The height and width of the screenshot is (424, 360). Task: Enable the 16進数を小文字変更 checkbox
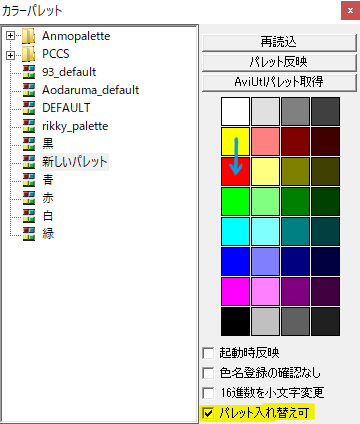(208, 393)
